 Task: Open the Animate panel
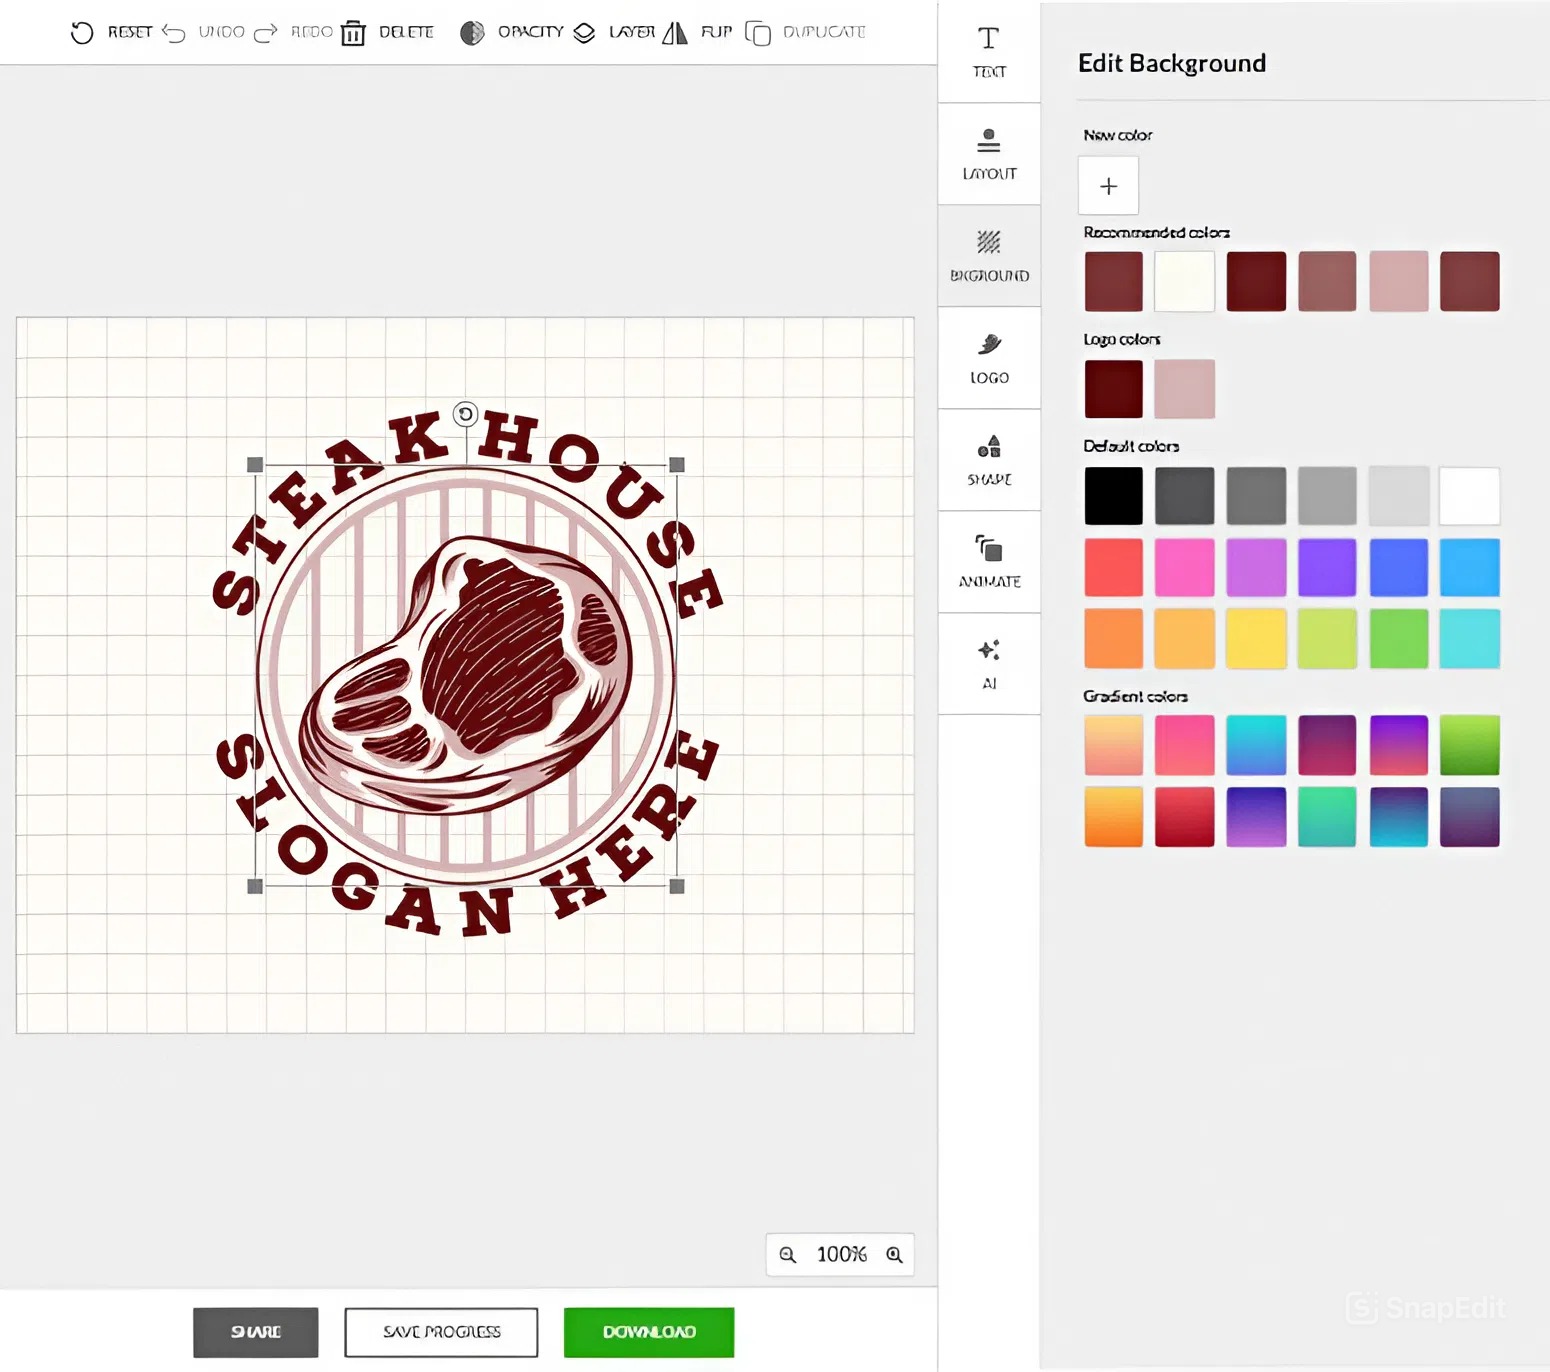tap(989, 562)
